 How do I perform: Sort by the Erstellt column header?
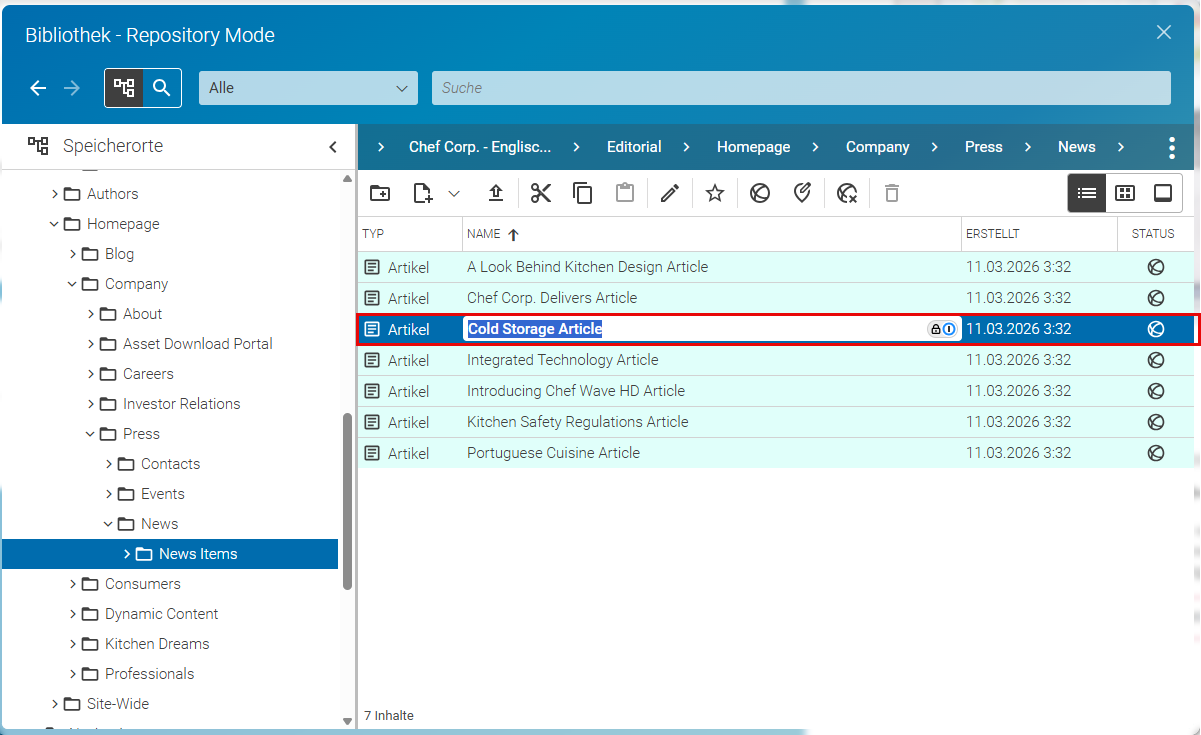click(x=992, y=234)
